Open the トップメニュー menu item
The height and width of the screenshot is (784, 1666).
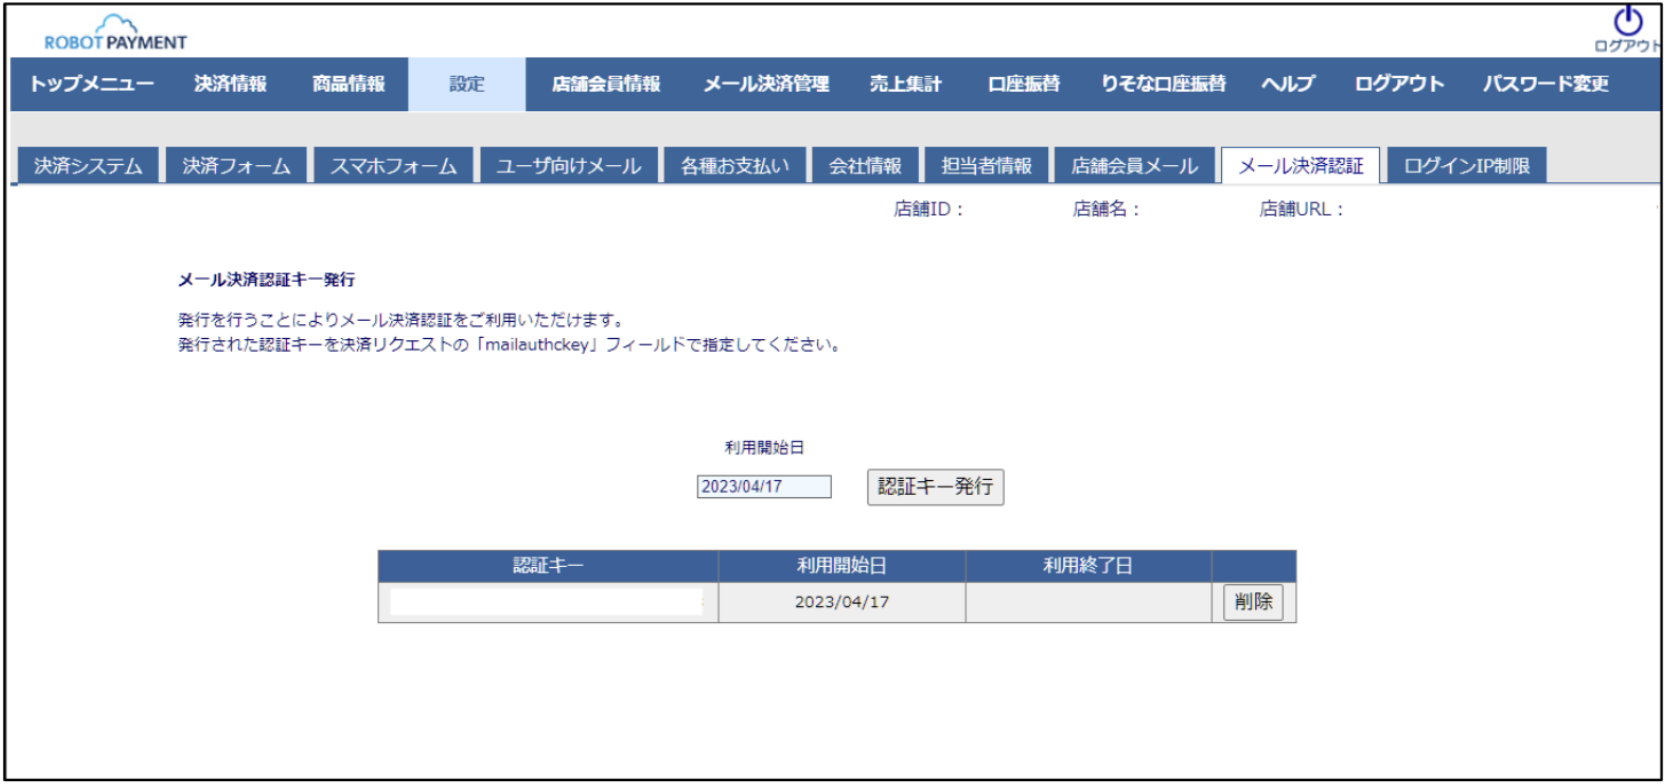(91, 84)
